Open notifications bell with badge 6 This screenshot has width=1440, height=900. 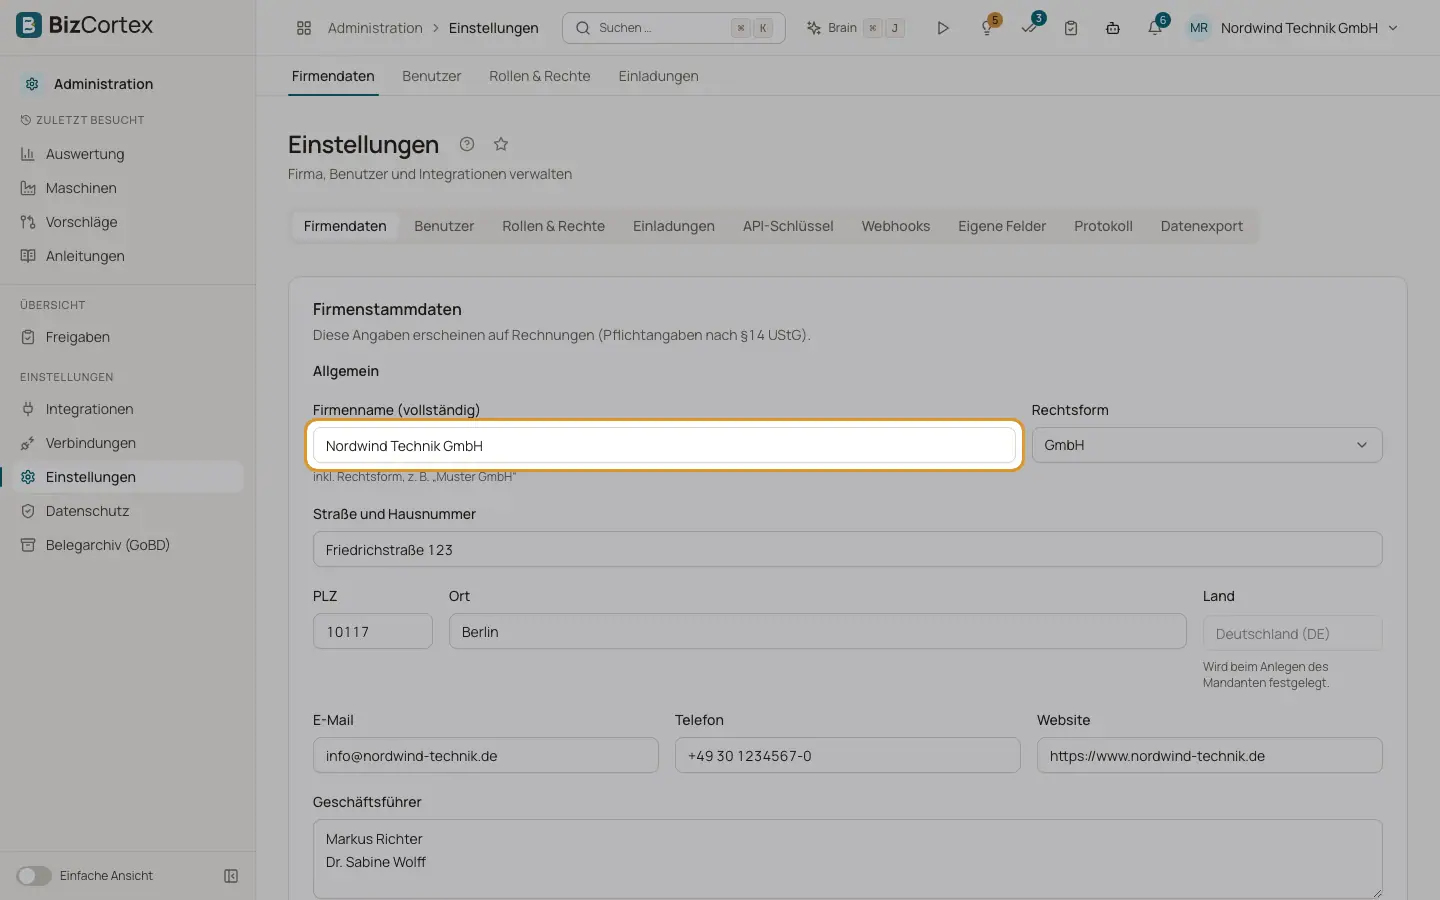[1155, 28]
